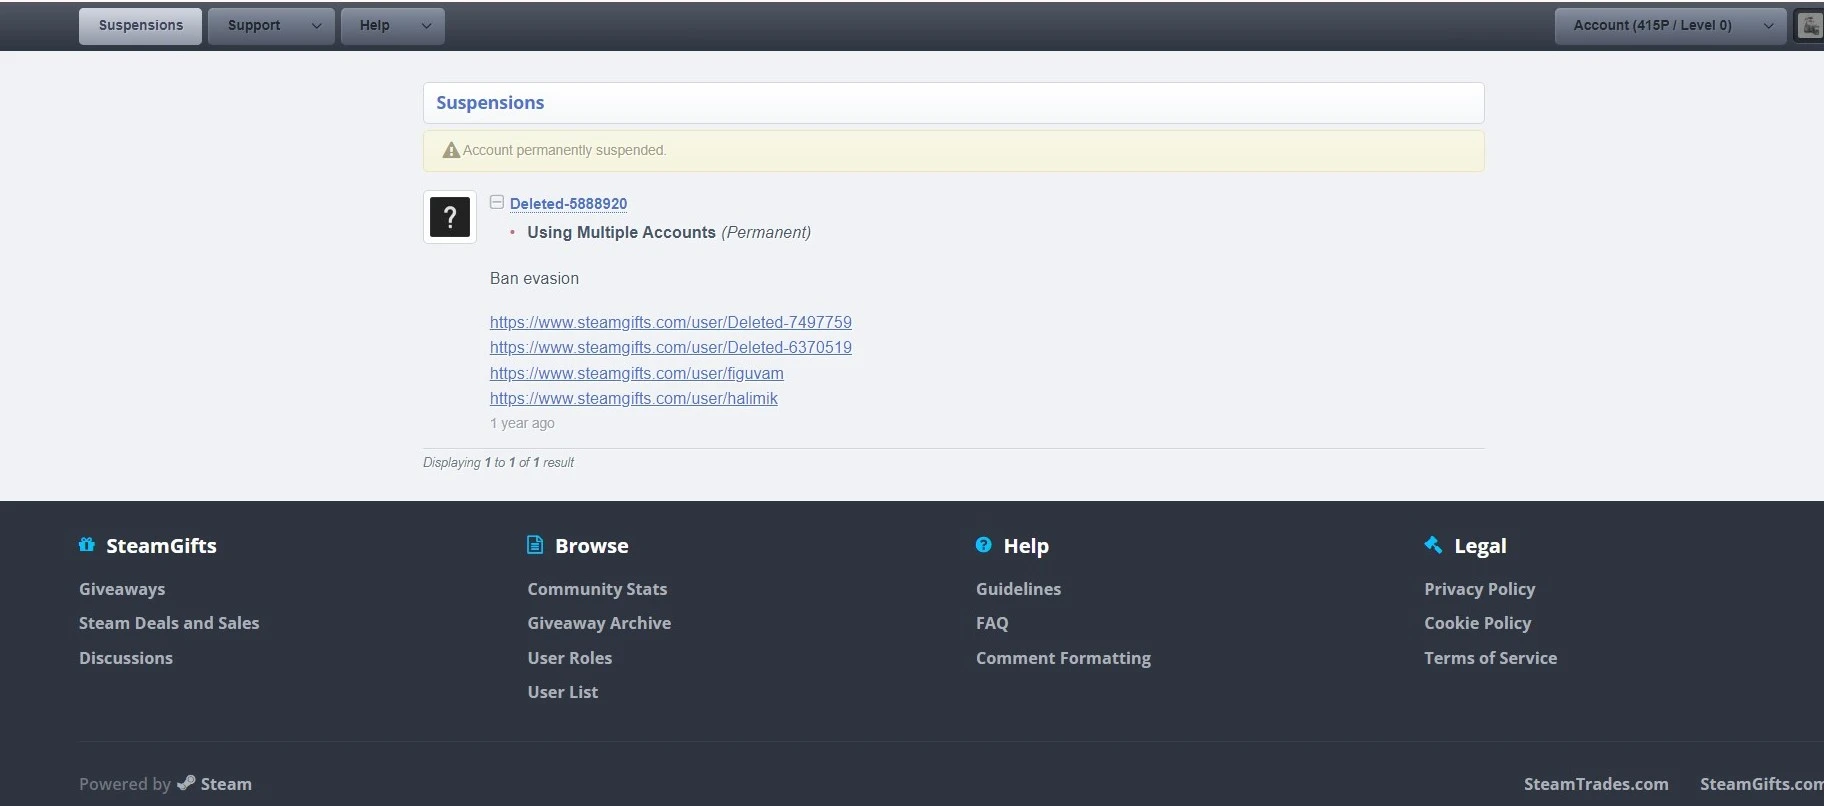Click the warning triangle icon in the suspended notice

[451, 150]
